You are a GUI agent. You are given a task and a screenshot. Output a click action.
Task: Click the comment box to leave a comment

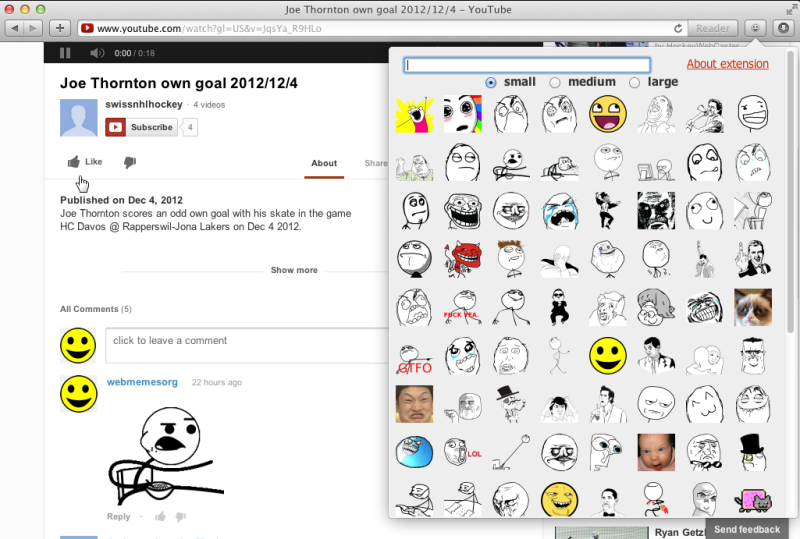[x=247, y=346]
